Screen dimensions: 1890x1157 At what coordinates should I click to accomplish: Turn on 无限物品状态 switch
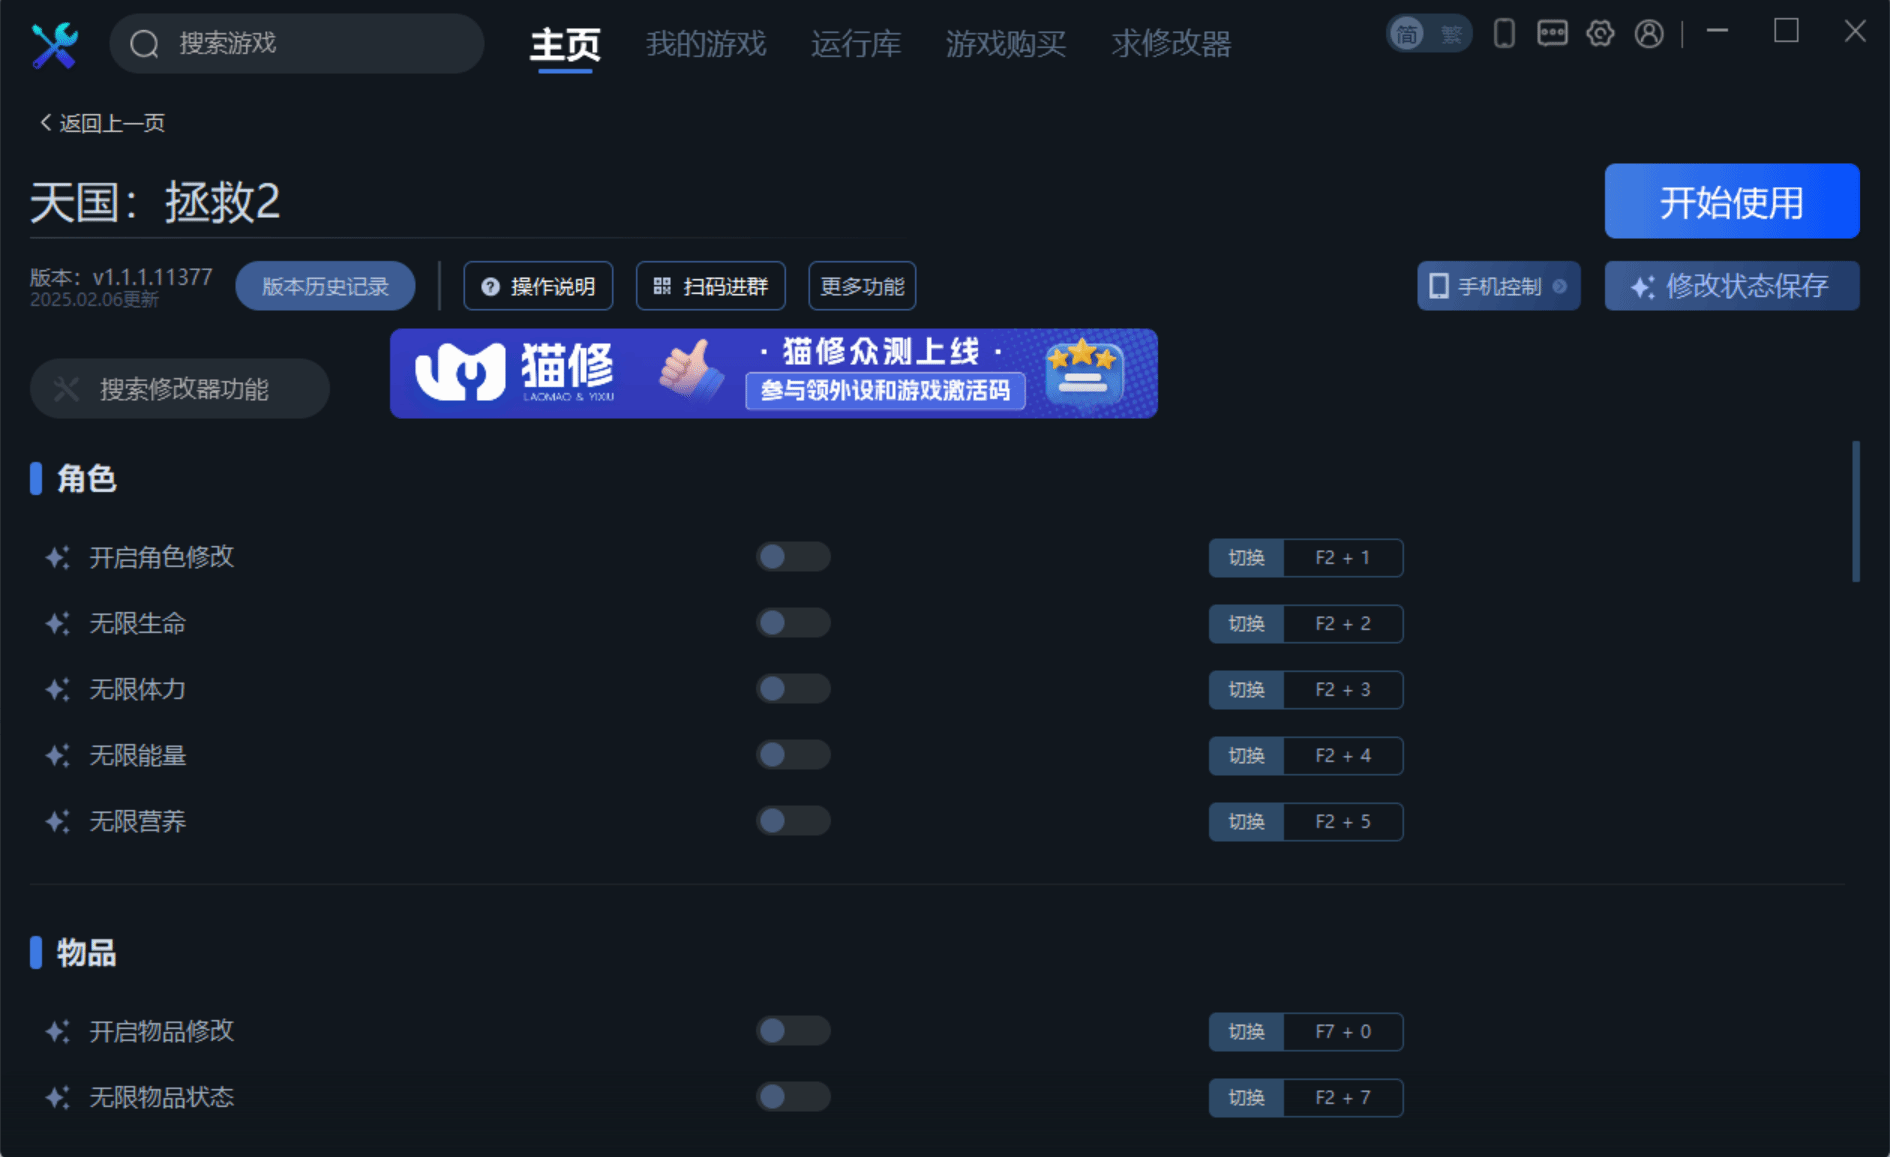793,1097
